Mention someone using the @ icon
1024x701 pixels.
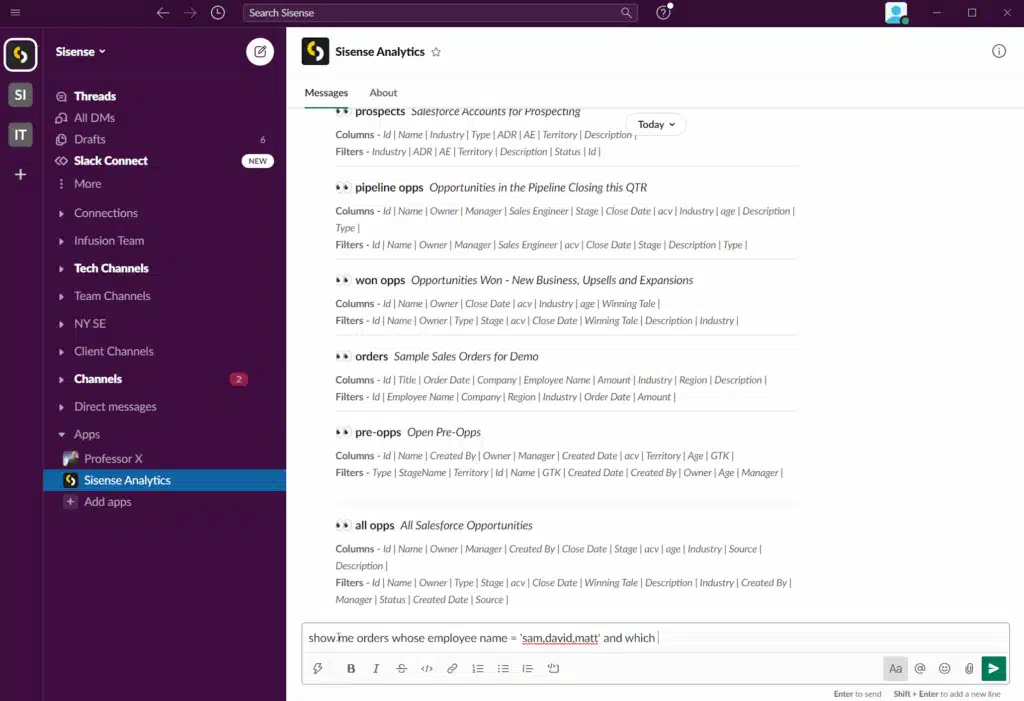coord(920,668)
